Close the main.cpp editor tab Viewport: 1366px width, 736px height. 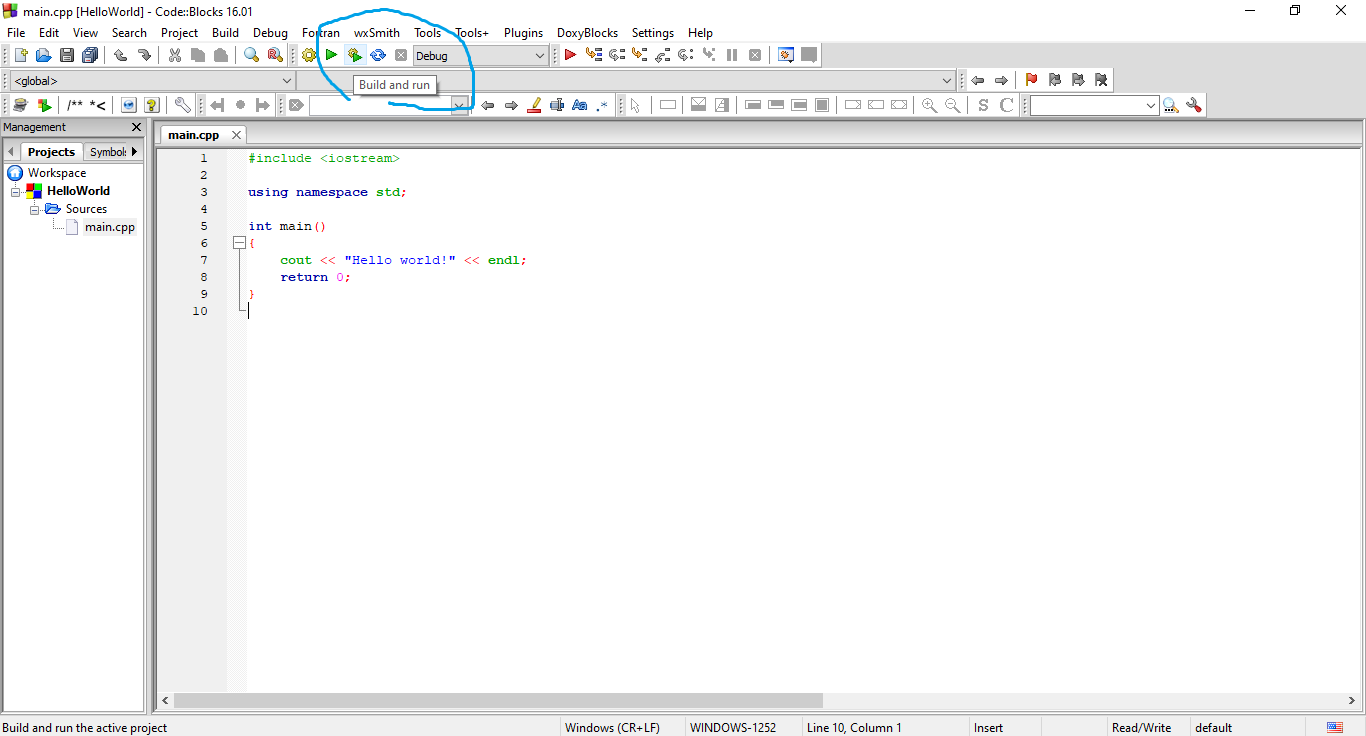tap(237, 135)
